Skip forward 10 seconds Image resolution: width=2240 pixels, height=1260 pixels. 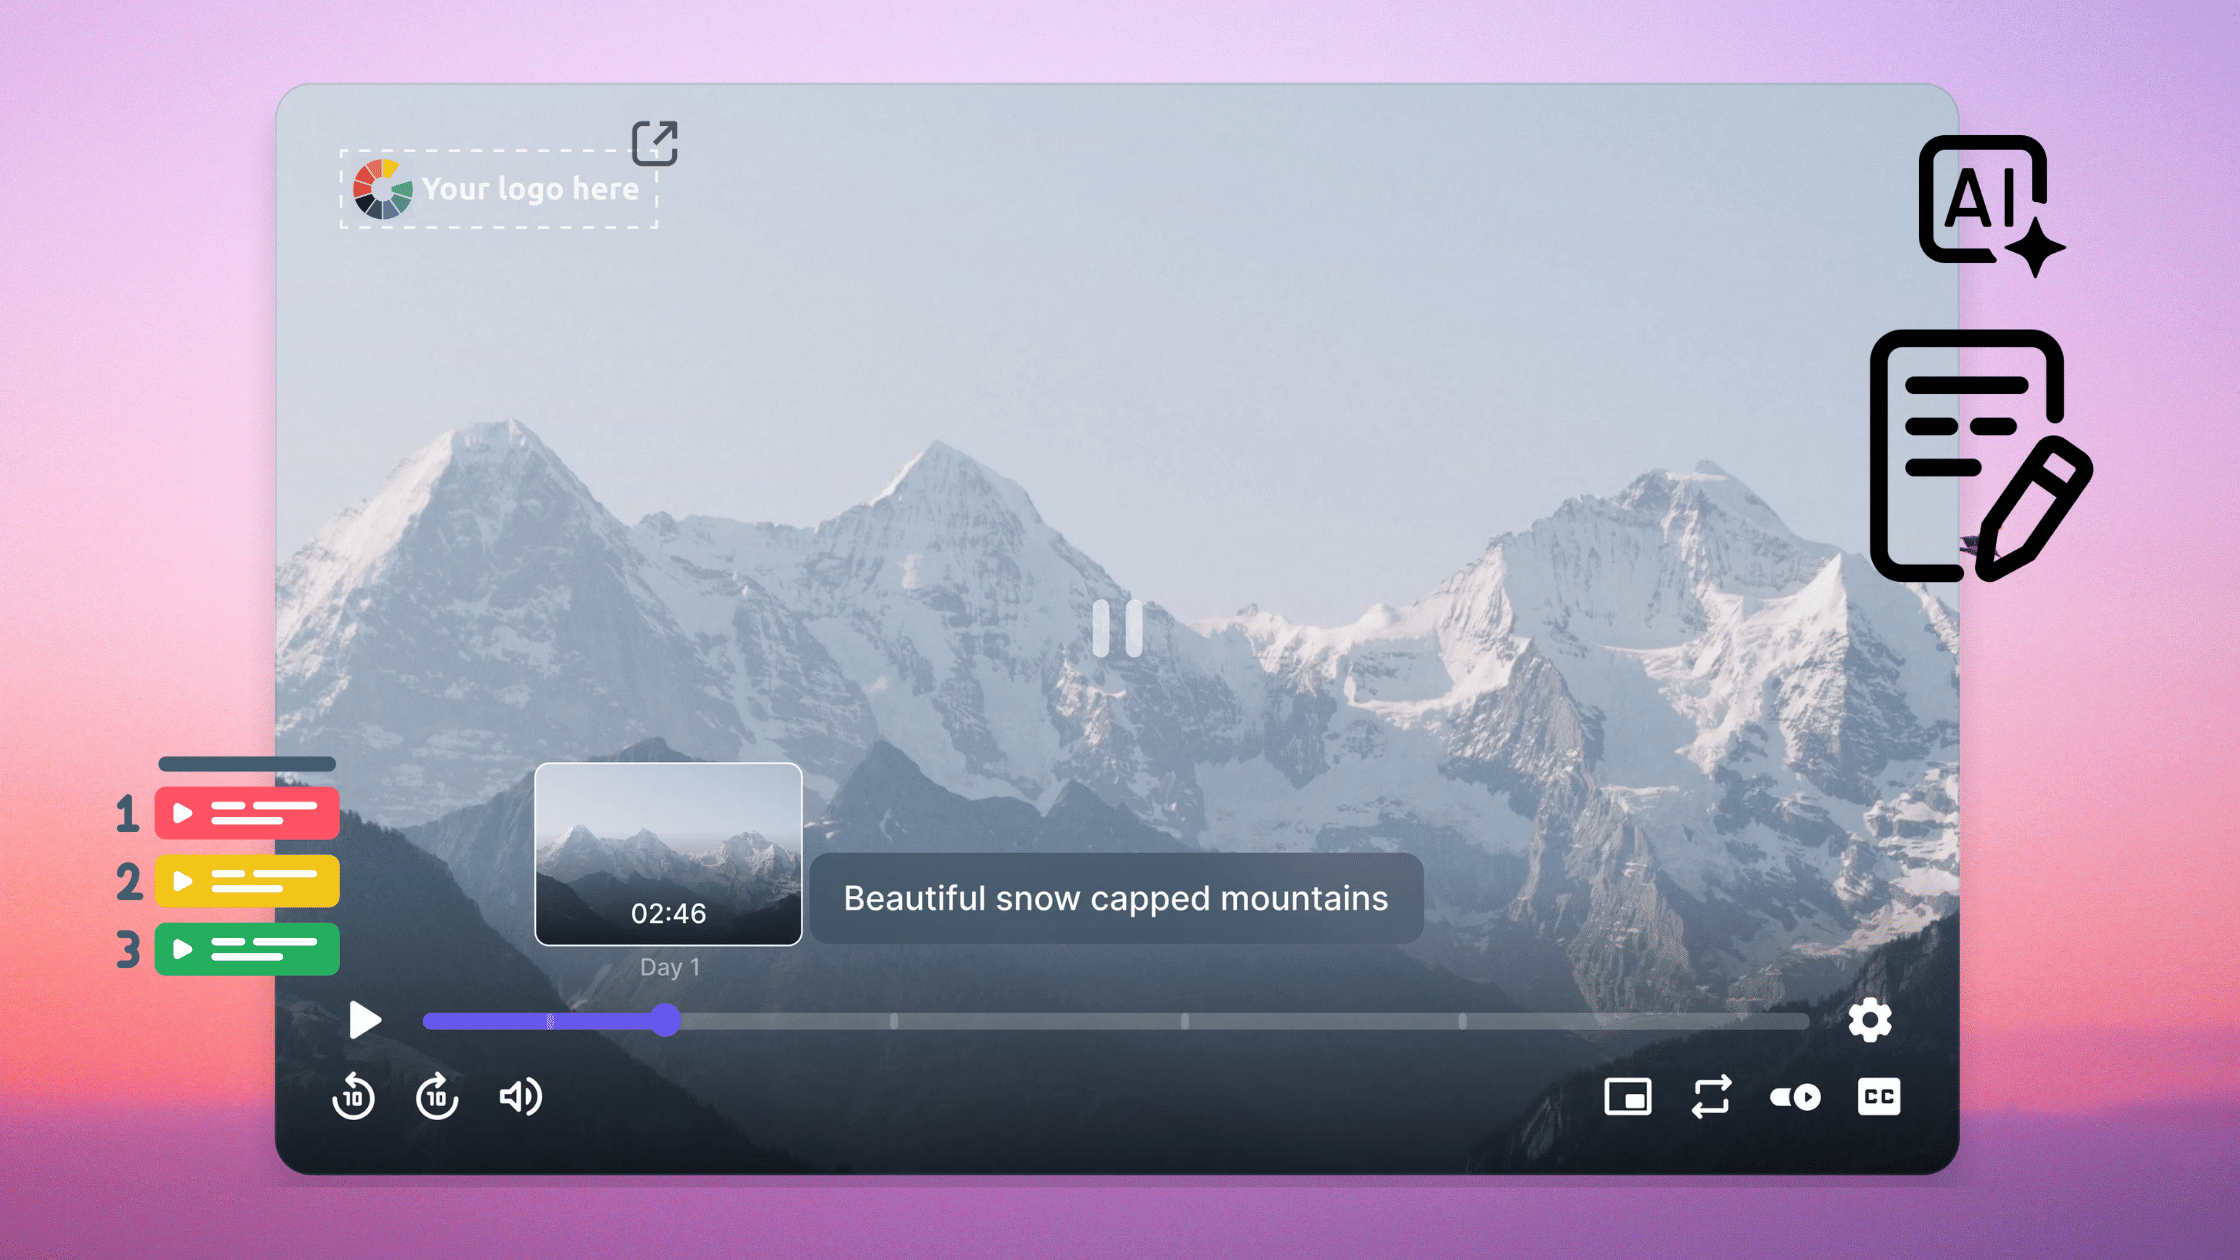tap(437, 1097)
